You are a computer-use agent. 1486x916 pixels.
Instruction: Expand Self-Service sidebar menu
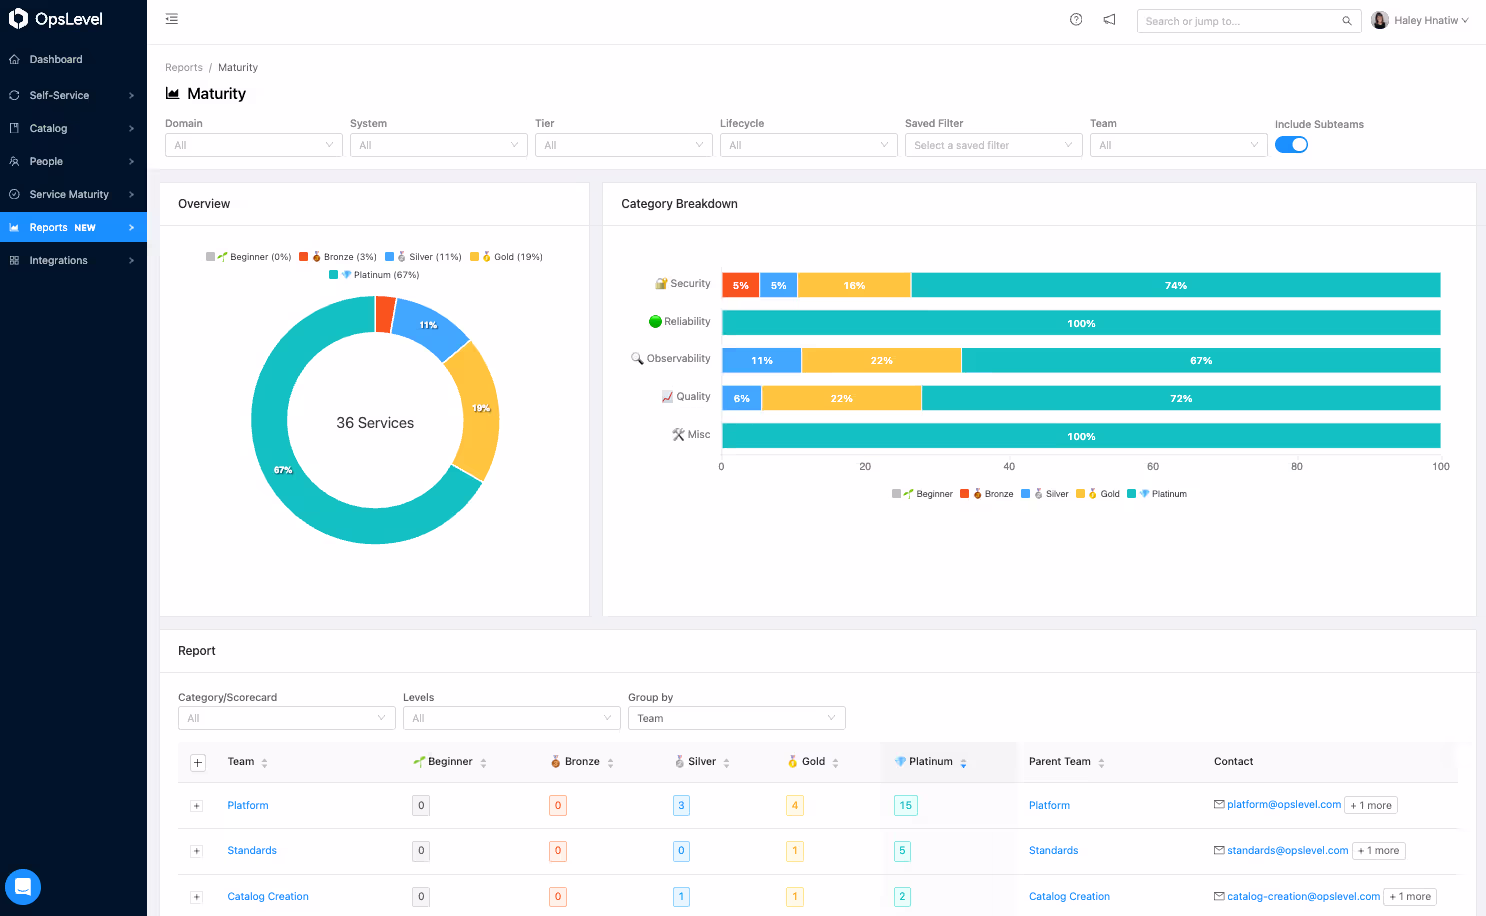[x=73, y=95]
